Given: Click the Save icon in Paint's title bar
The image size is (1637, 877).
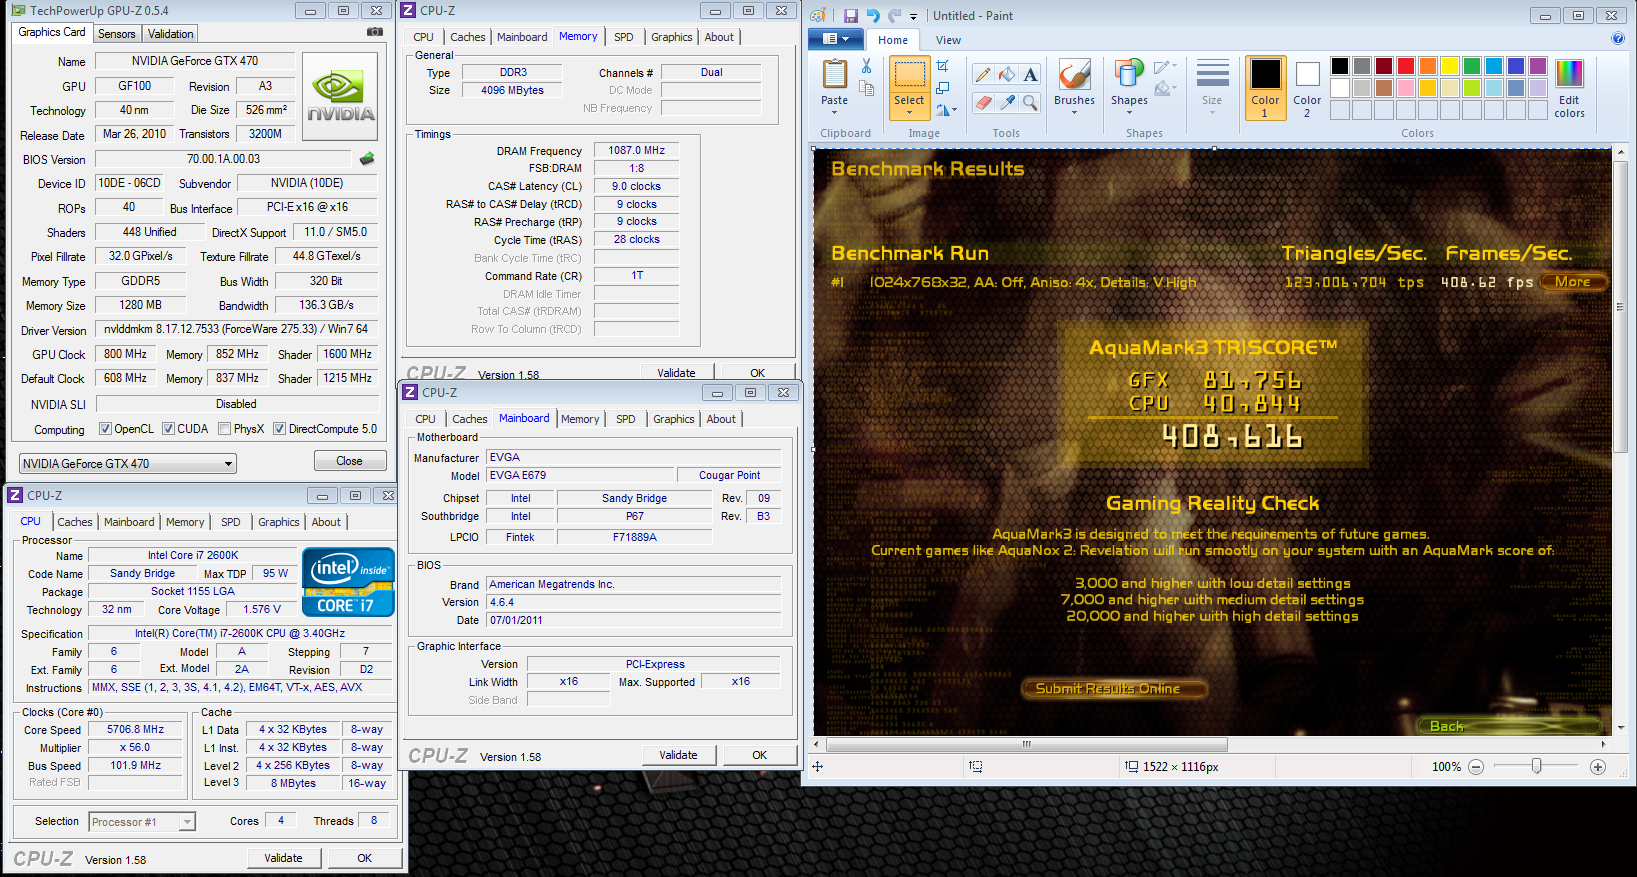Looking at the screenshot, I should pyautogui.click(x=851, y=15).
